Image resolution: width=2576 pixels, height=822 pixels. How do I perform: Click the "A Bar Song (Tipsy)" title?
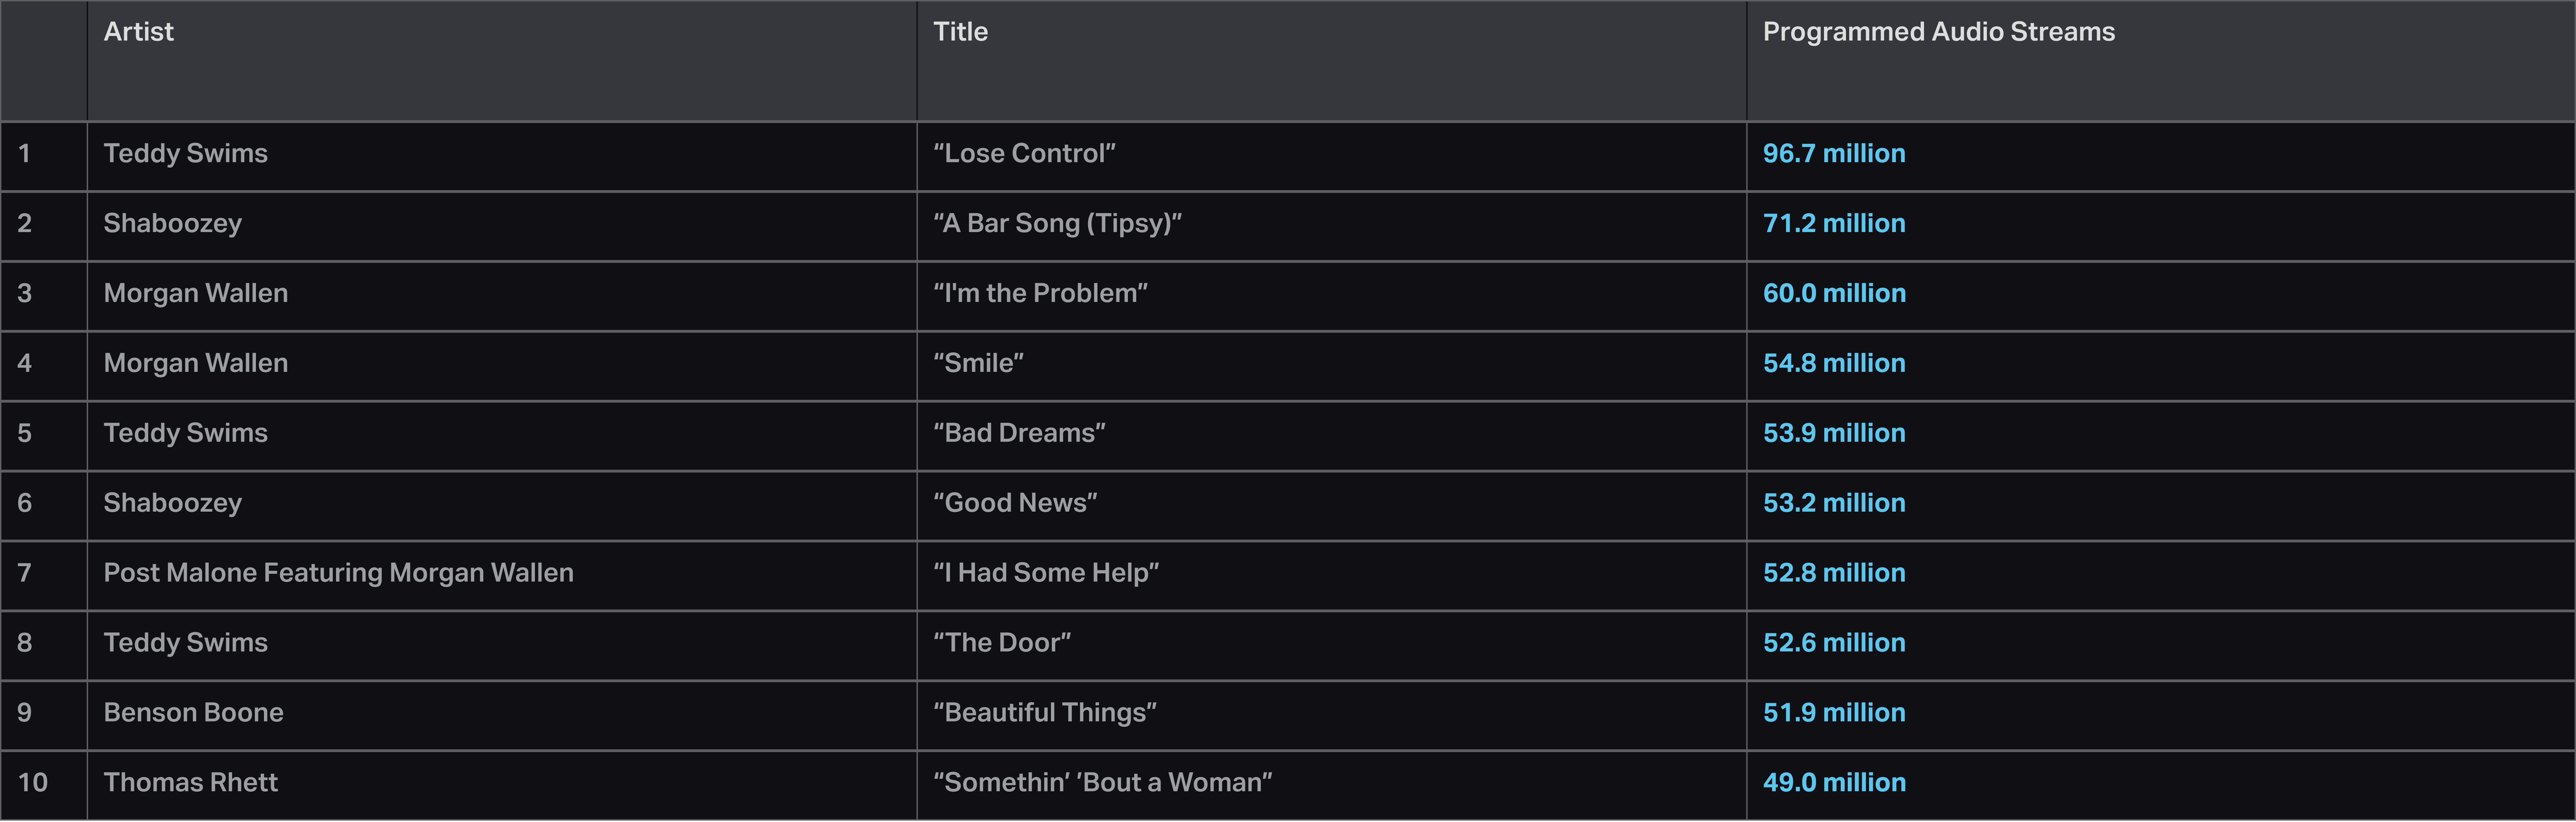click(x=1057, y=224)
